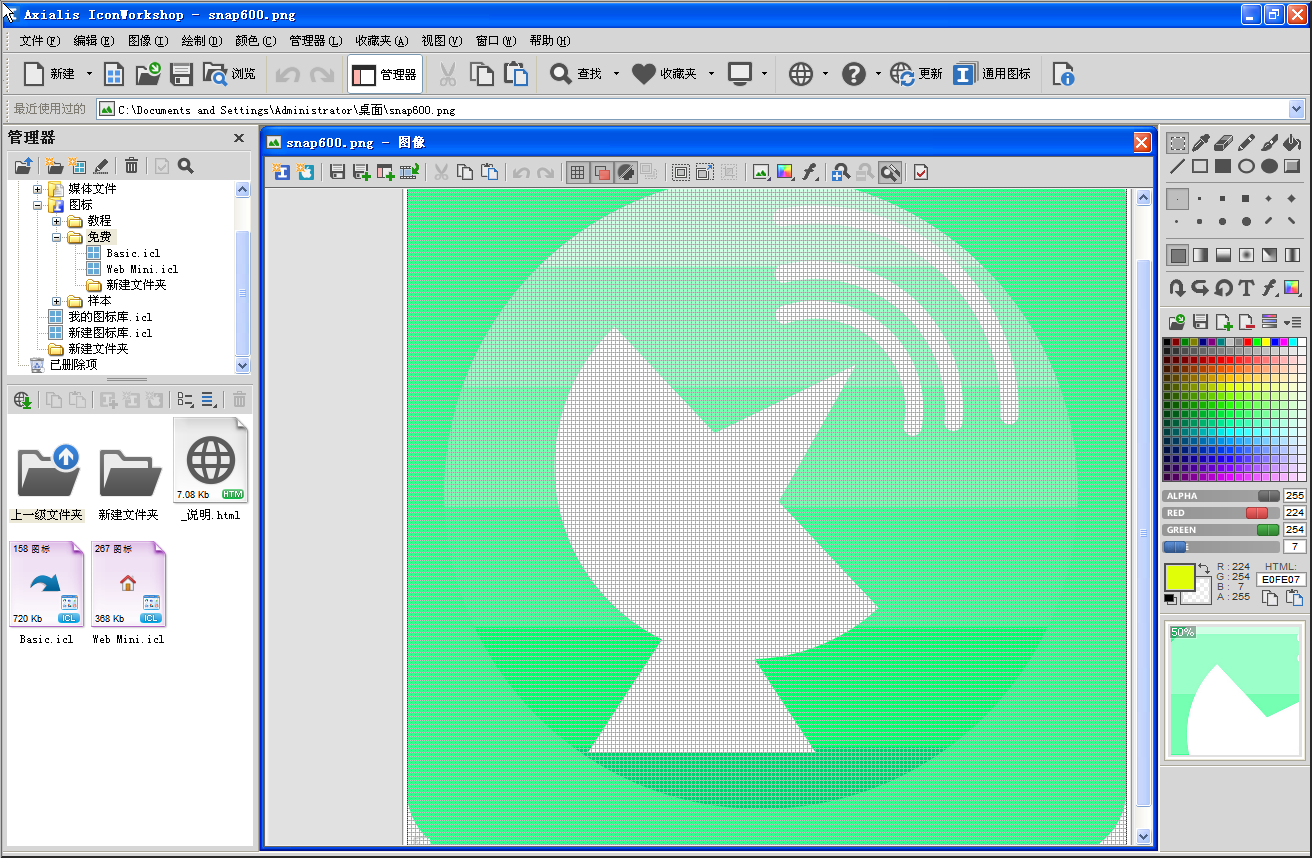Select the line drawing tool
The width and height of the screenshot is (1312, 858).
pos(1178,166)
